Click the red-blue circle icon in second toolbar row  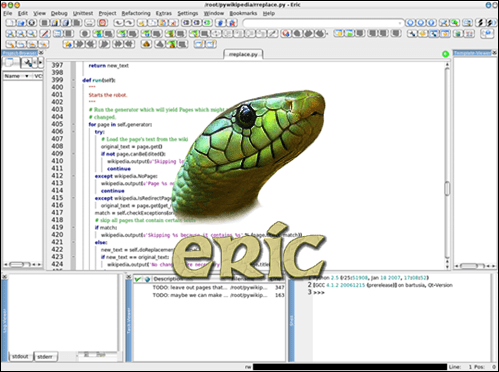coord(285,34)
